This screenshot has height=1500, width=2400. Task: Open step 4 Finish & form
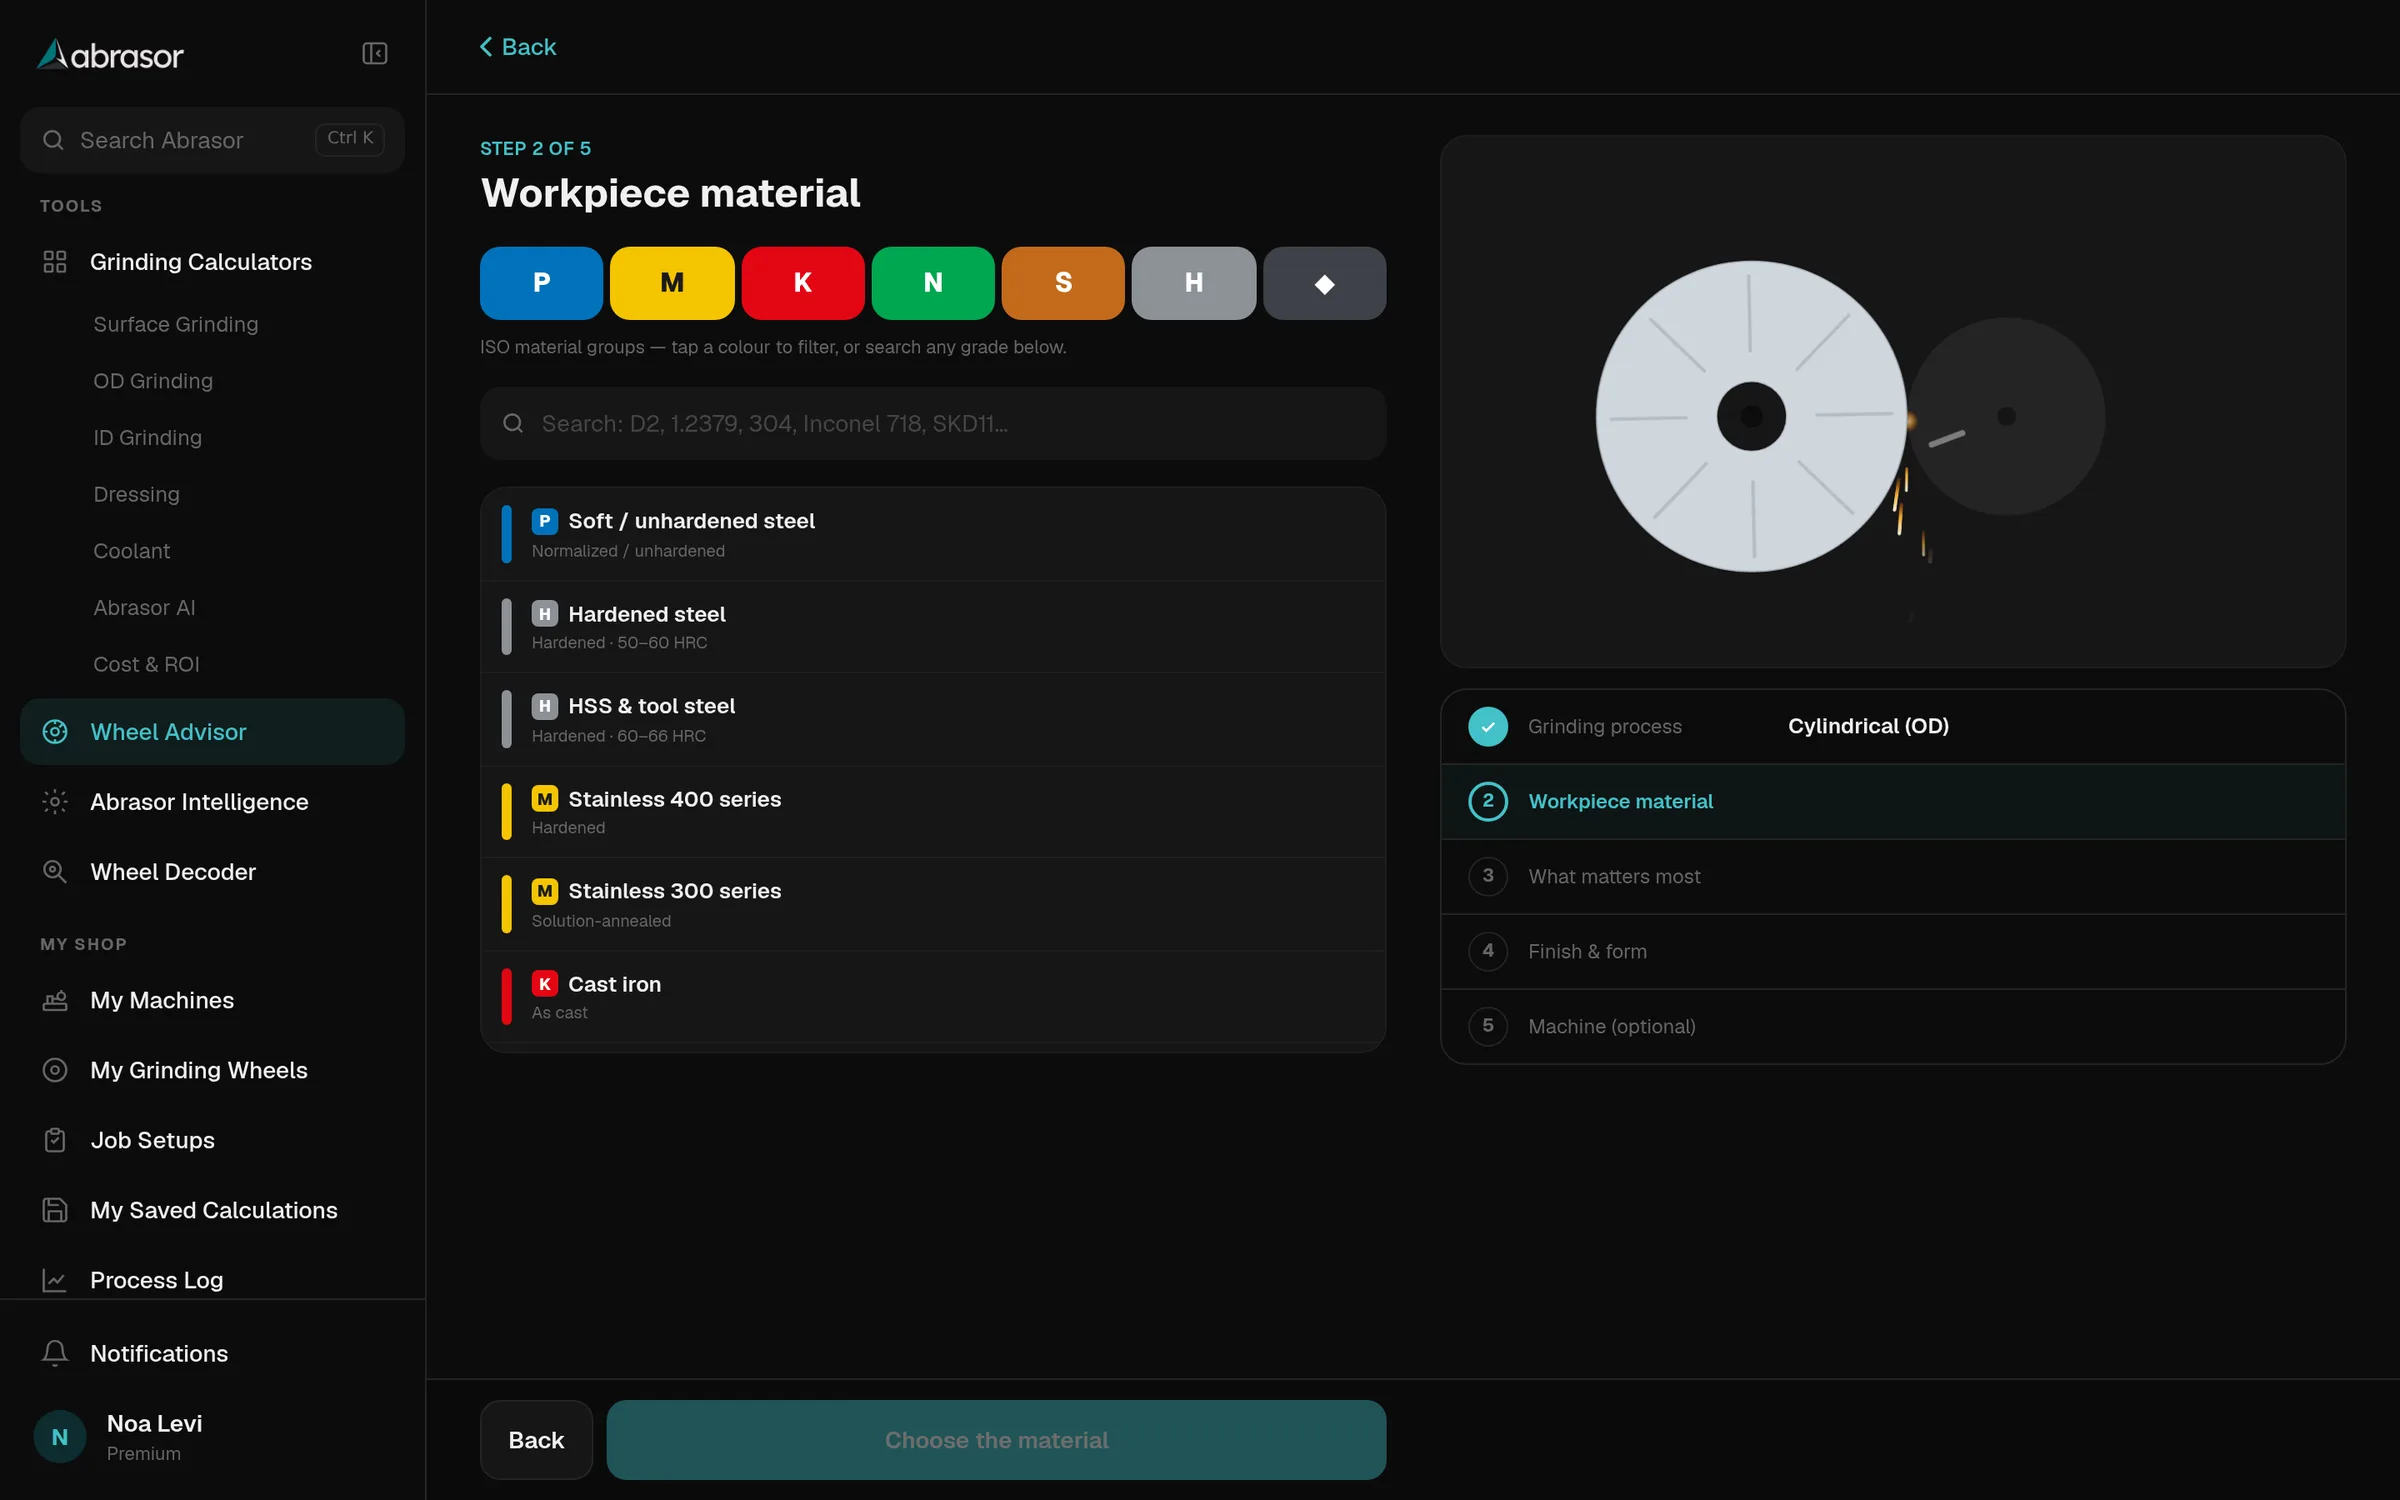(x=1893, y=952)
